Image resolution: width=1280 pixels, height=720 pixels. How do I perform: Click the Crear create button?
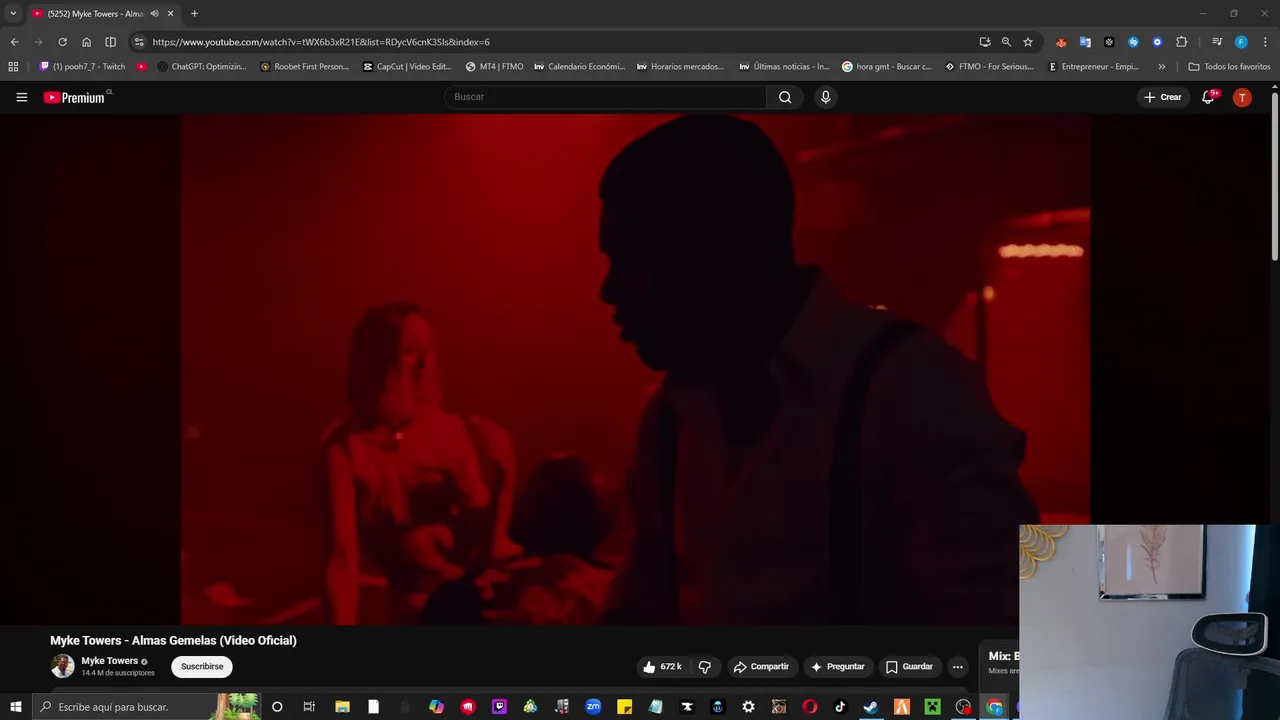coord(1163,97)
